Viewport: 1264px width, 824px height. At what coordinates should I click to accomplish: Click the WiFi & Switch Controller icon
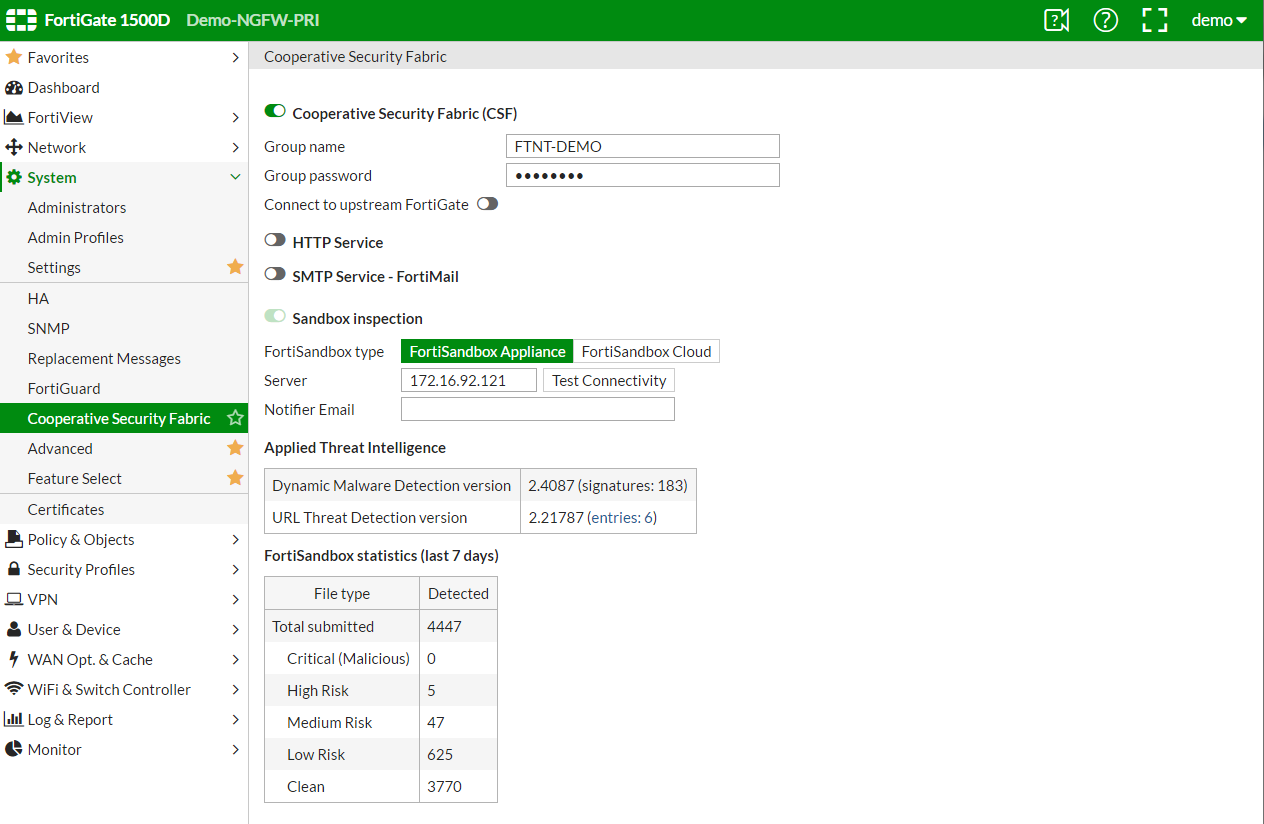(13, 689)
